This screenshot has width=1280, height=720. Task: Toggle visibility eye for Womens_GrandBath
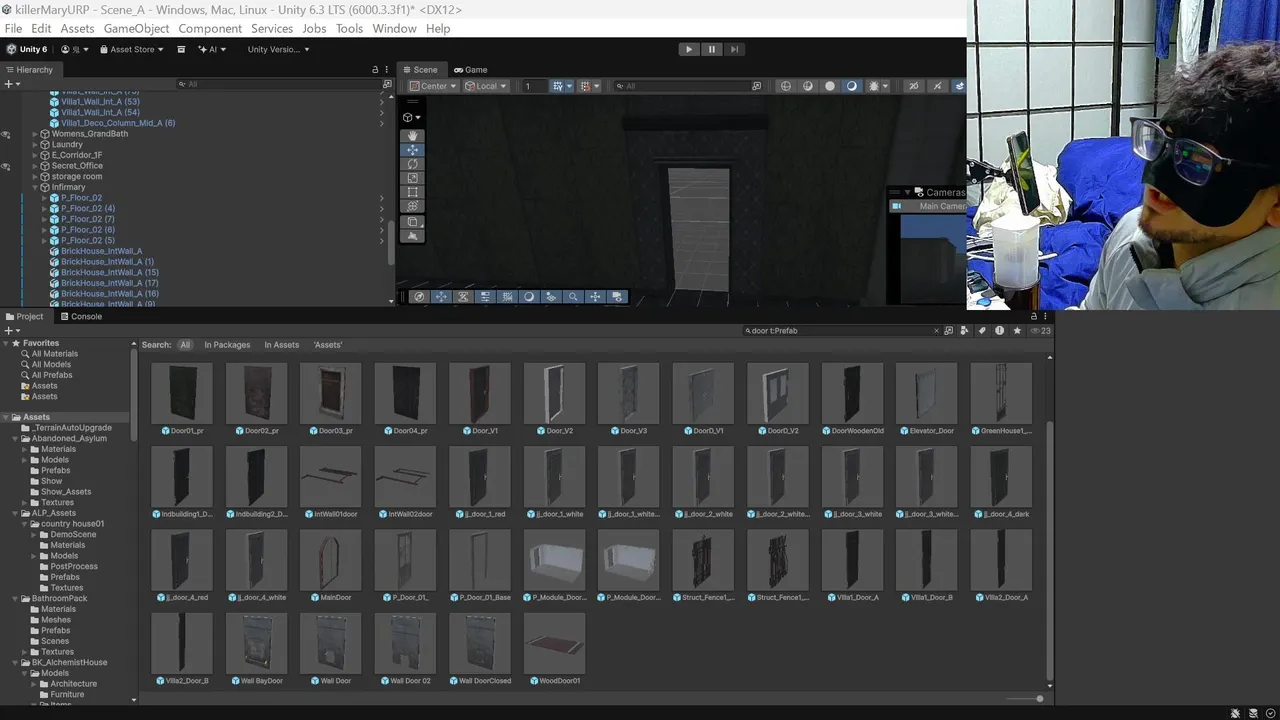coord(5,134)
